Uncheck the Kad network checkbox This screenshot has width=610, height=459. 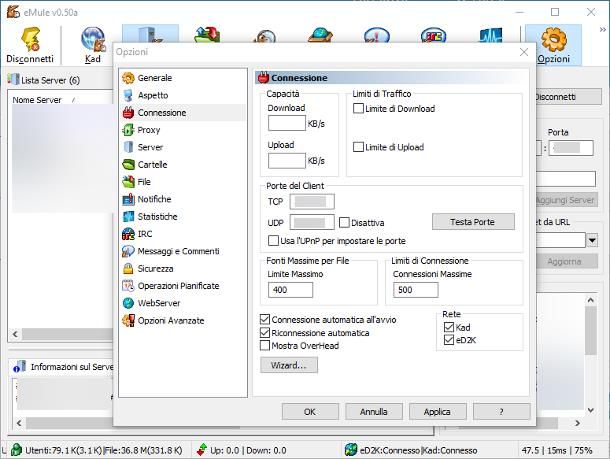point(449,327)
